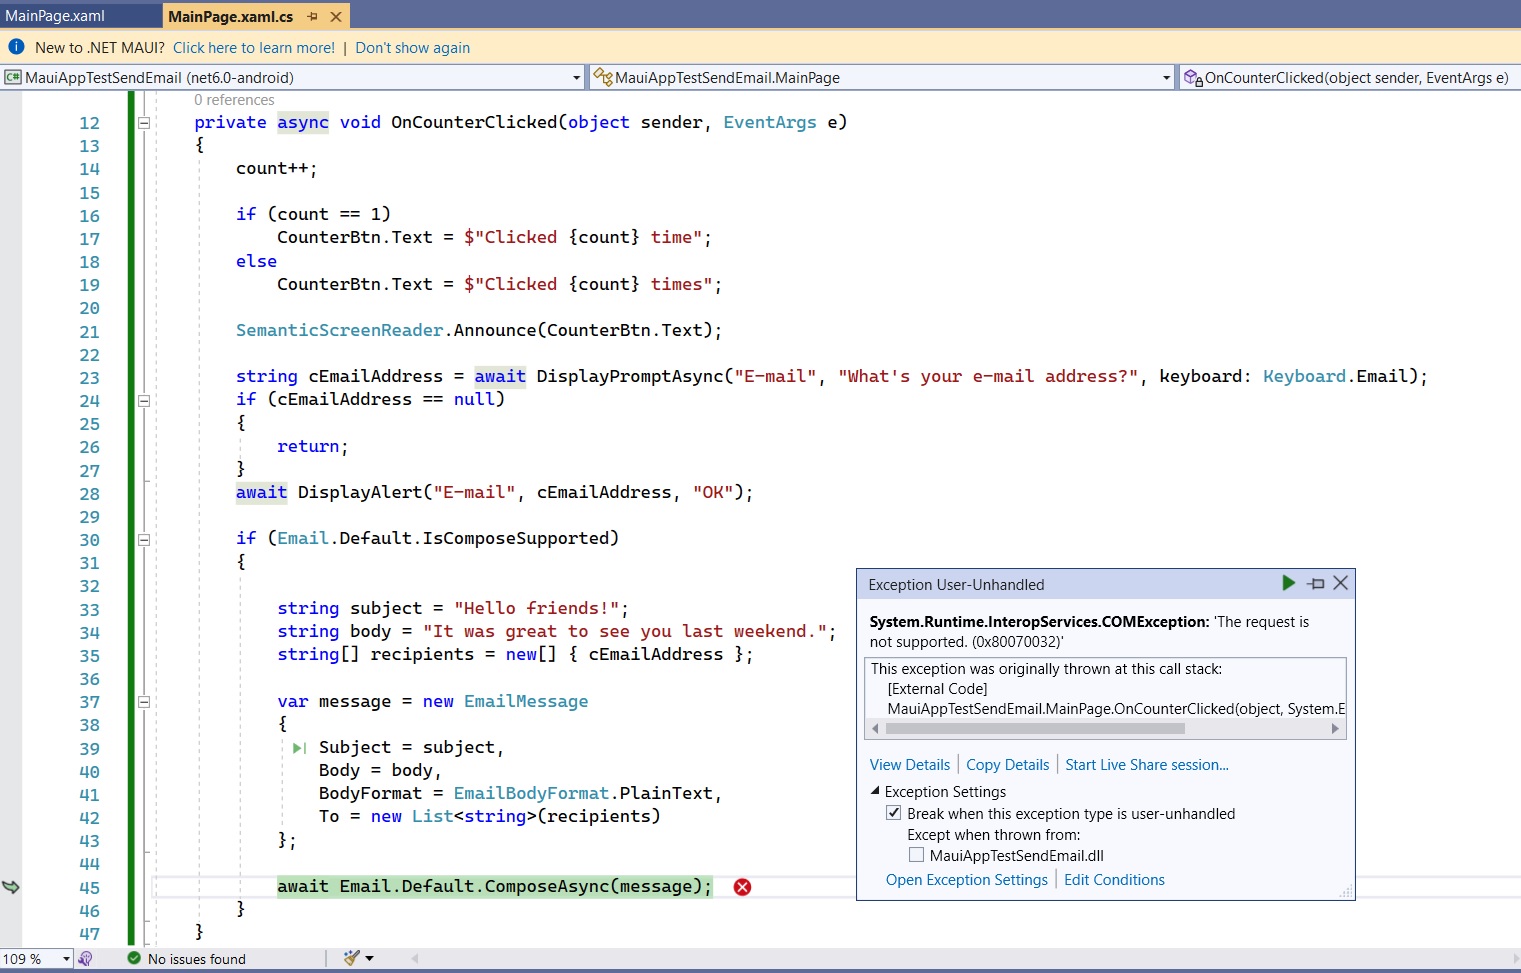
Task: Open the net6.0-android project dropdown
Action: 577,77
